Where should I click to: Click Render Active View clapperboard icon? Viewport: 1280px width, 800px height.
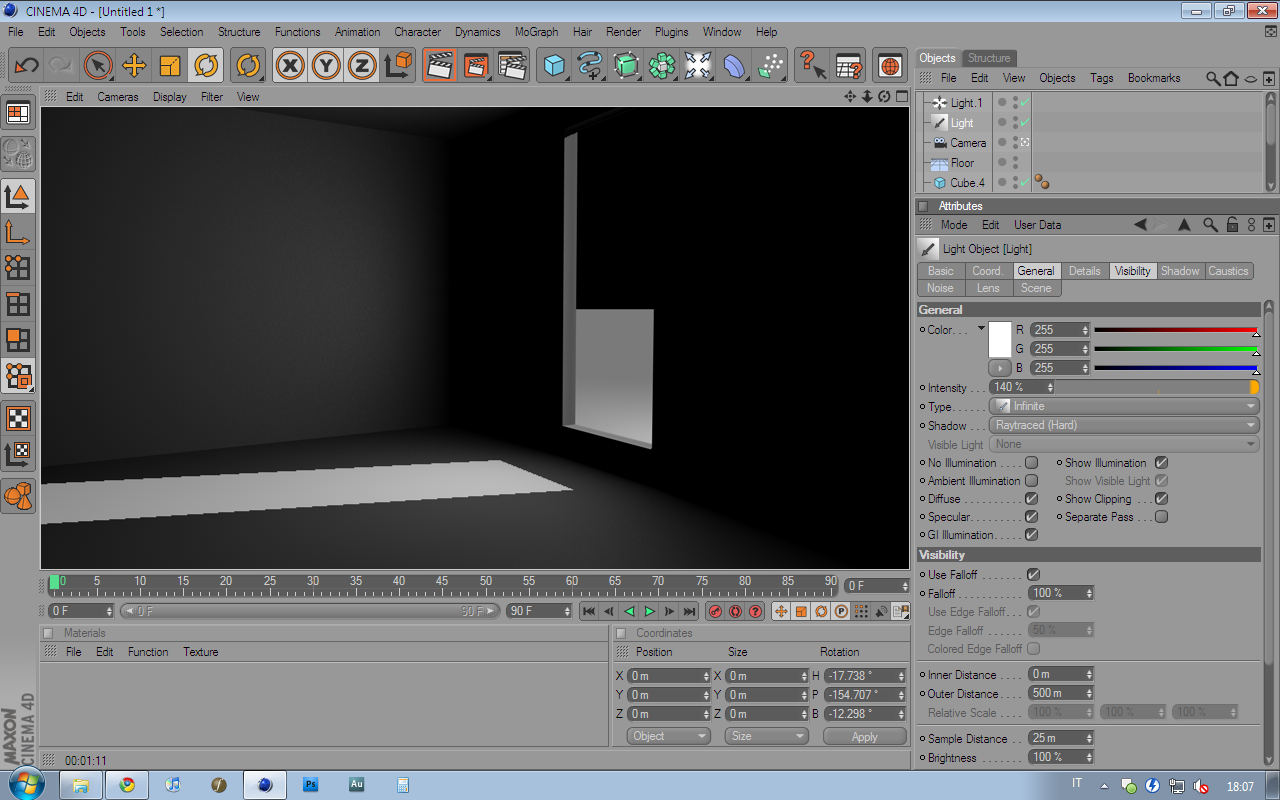coord(439,66)
